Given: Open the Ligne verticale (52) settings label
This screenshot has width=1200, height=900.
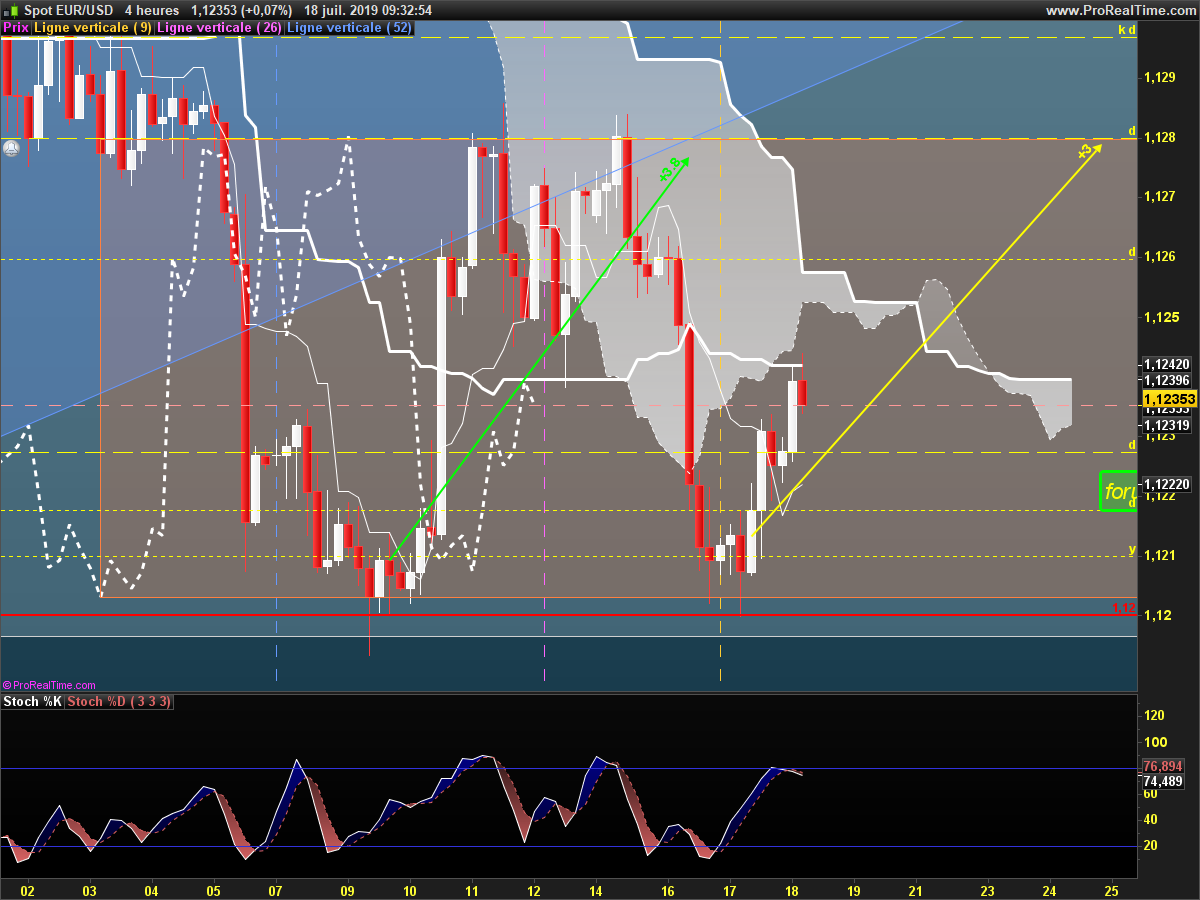Looking at the screenshot, I should coord(348,28).
